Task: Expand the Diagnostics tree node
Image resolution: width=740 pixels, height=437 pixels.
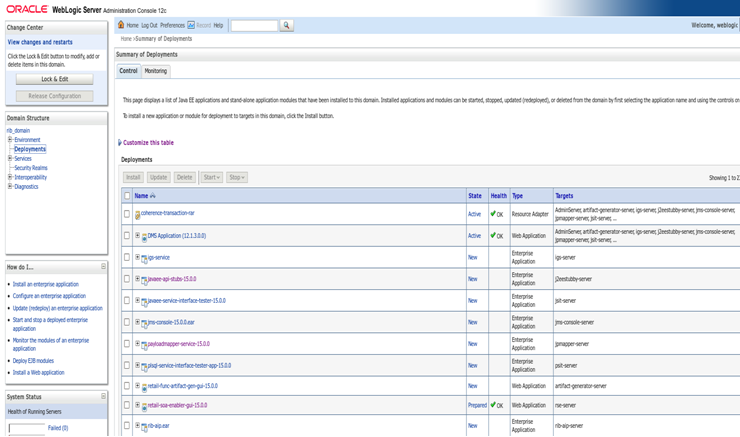Action: point(10,186)
